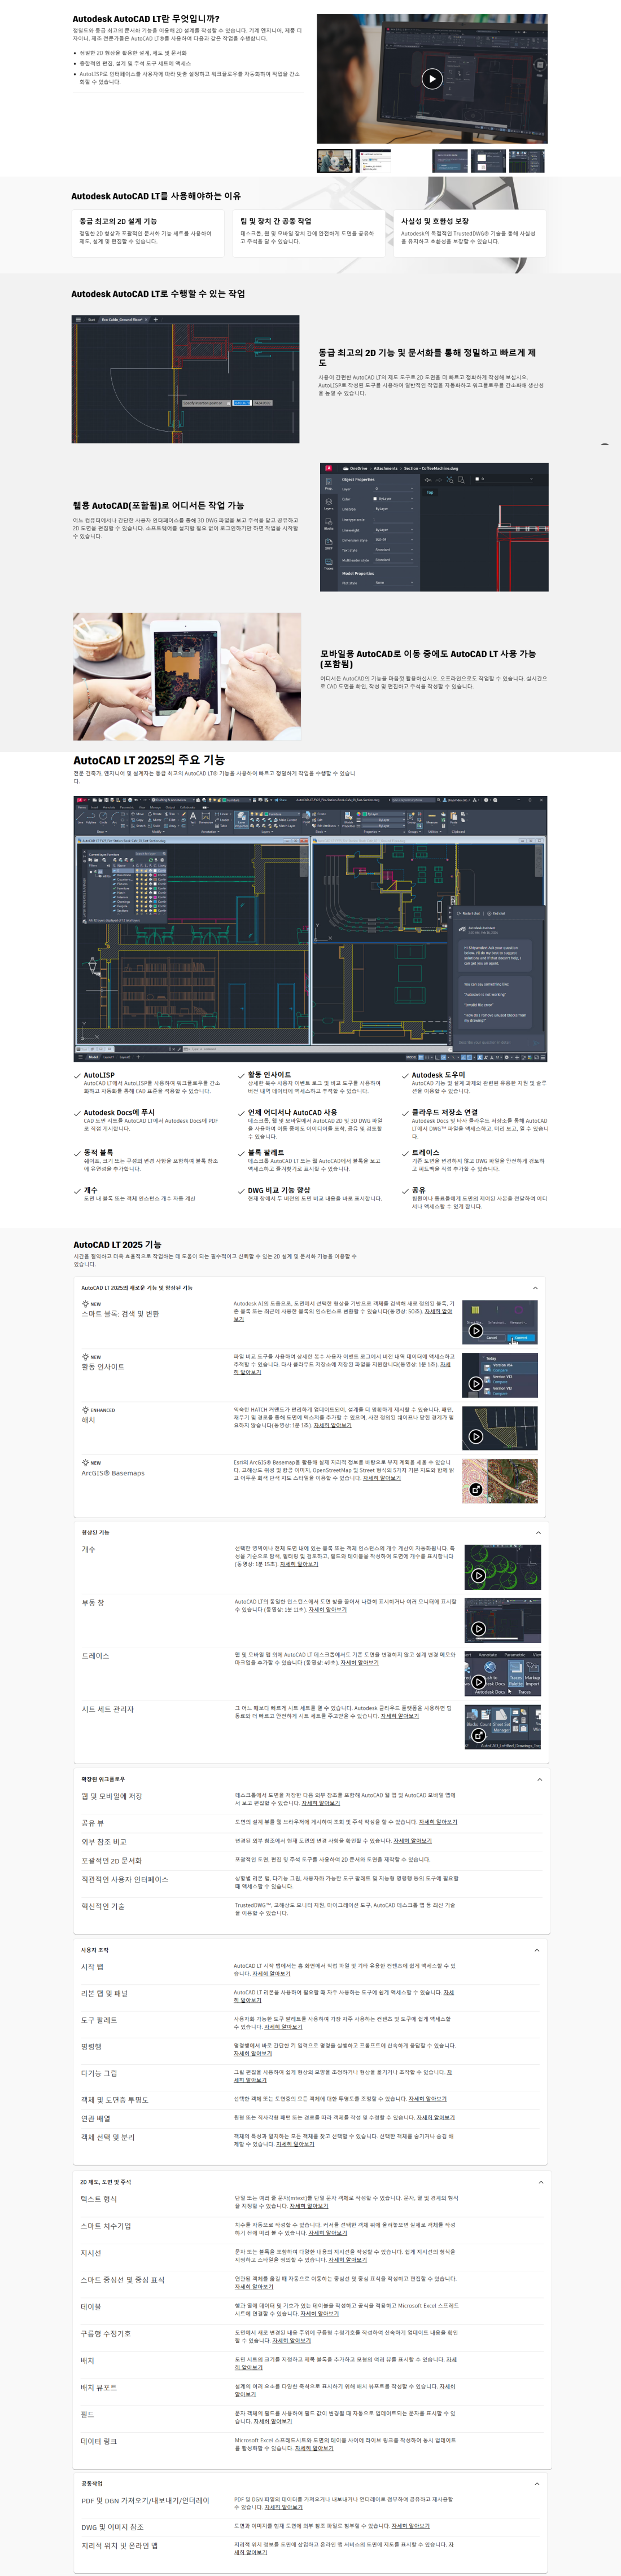This screenshot has height=2576, width=621.
Task: Open the ArcGIS® Basemaps image enlarge icon
Action: [476, 1489]
